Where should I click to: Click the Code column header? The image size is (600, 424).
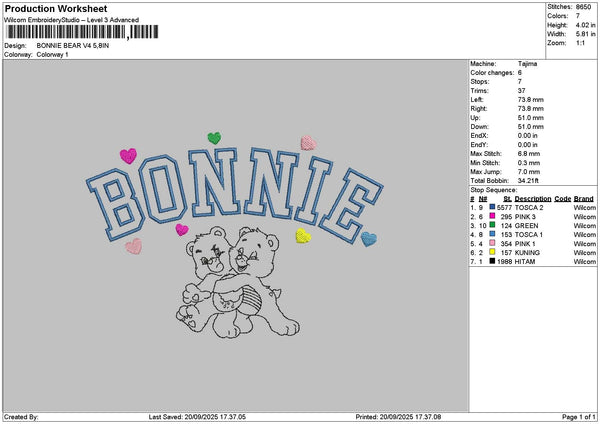tap(562, 198)
